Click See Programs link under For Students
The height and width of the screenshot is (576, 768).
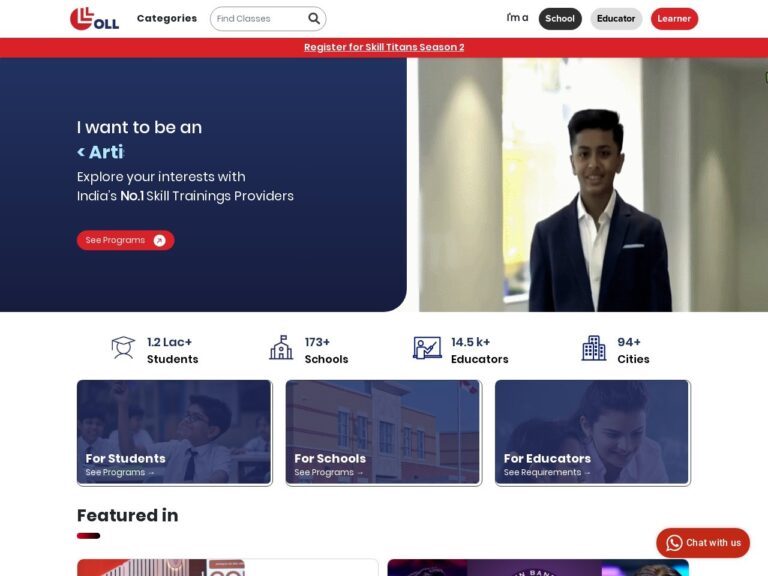[120, 472]
